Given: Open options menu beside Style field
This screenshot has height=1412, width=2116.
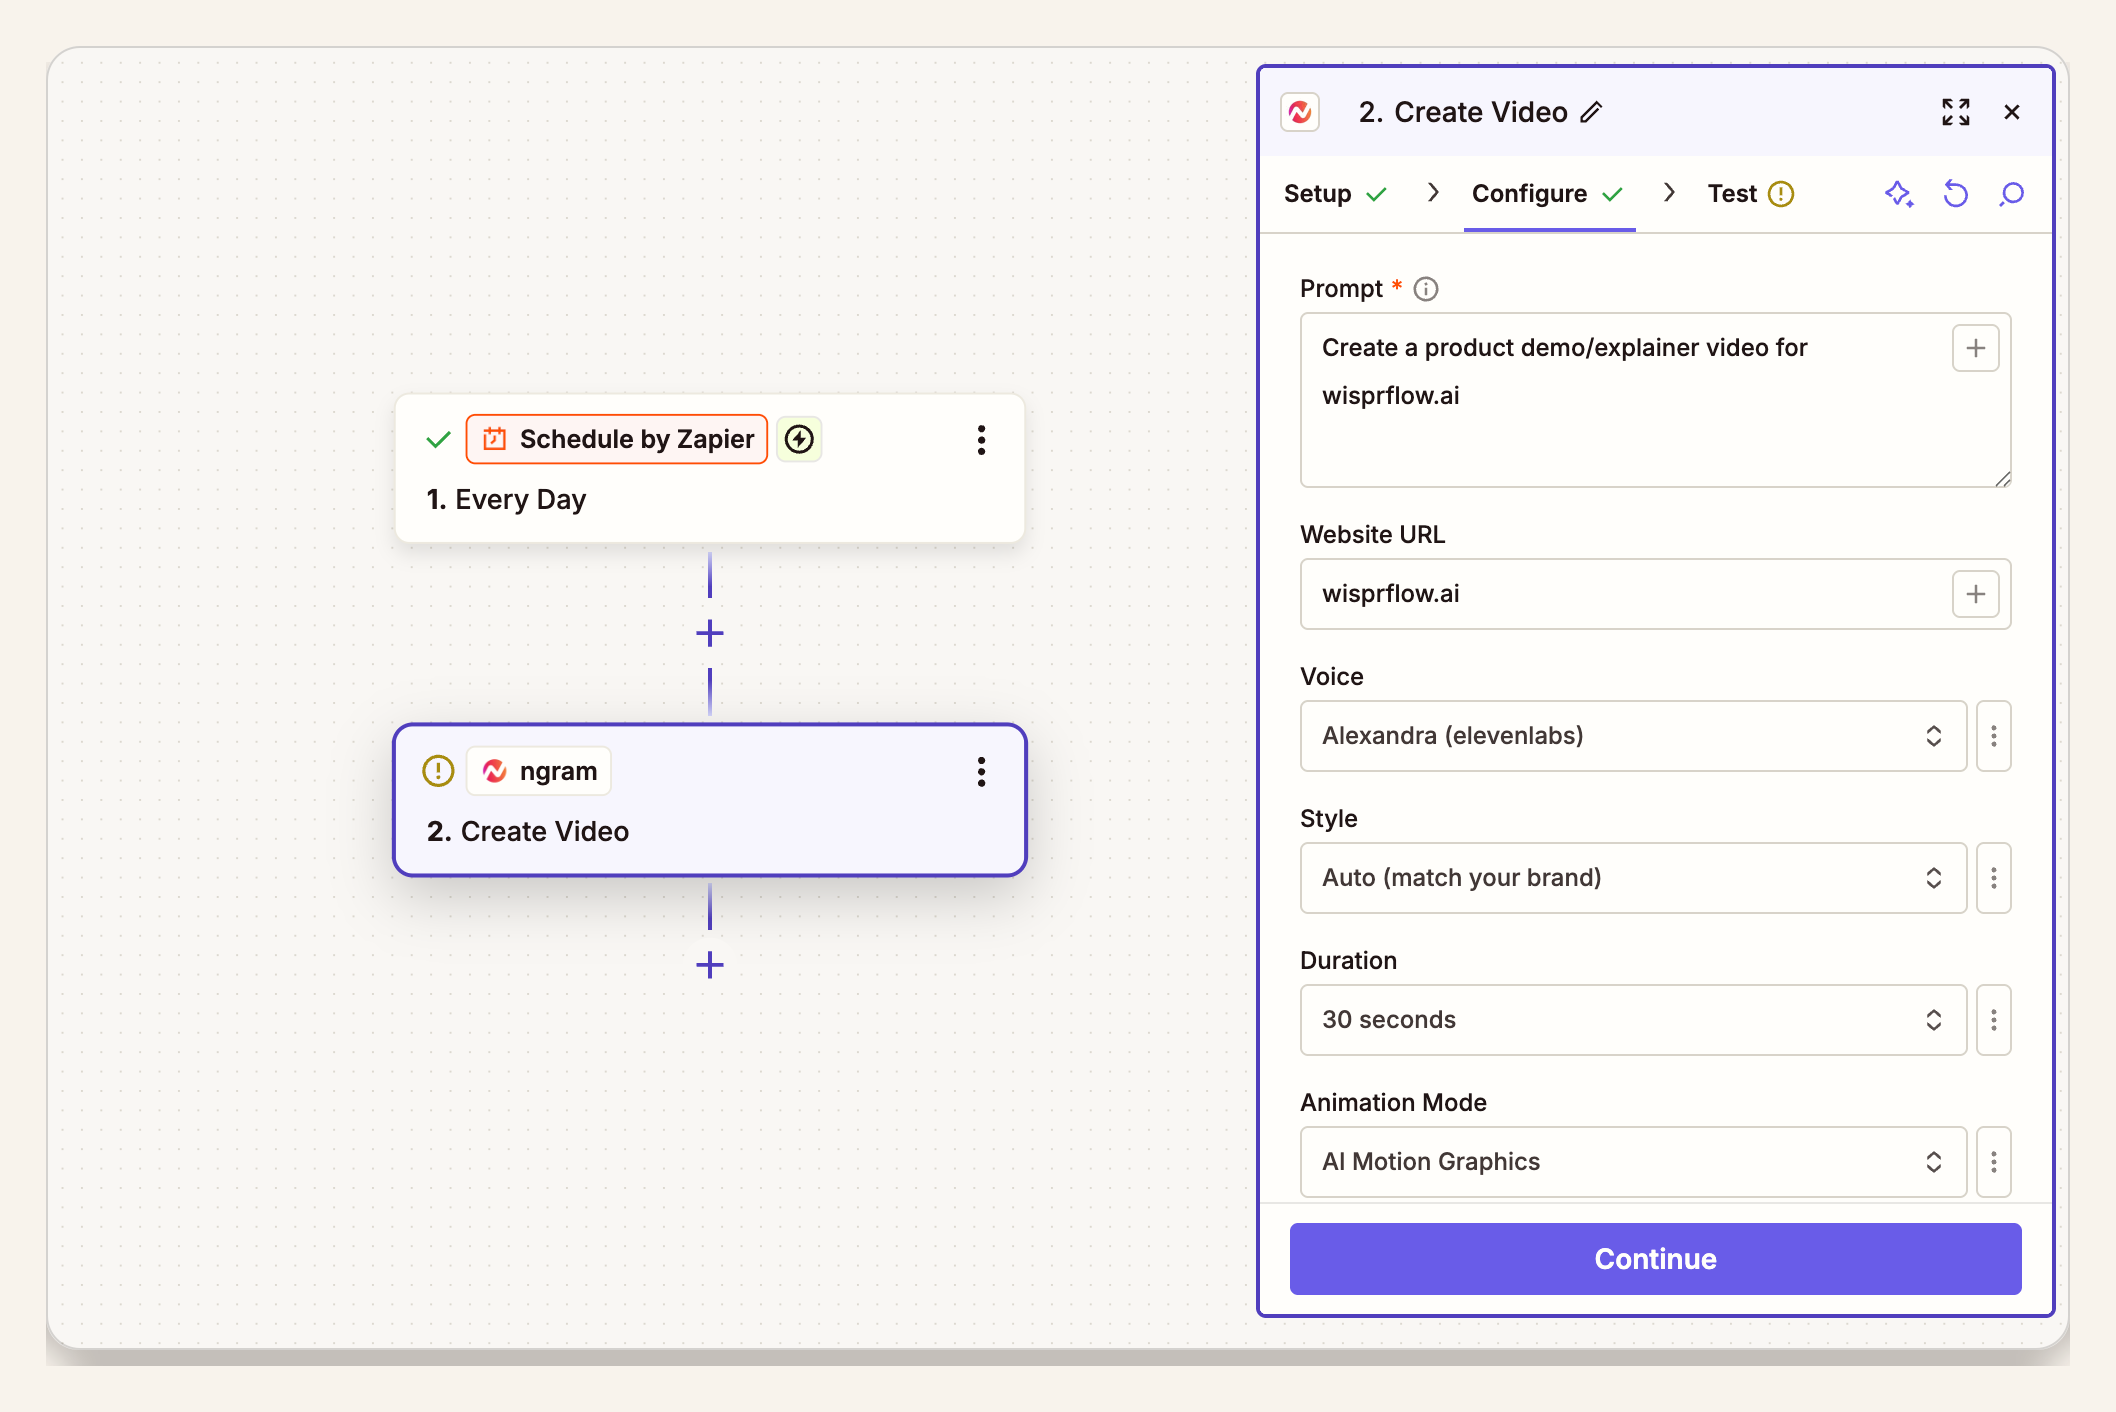Looking at the screenshot, I should 1994,878.
